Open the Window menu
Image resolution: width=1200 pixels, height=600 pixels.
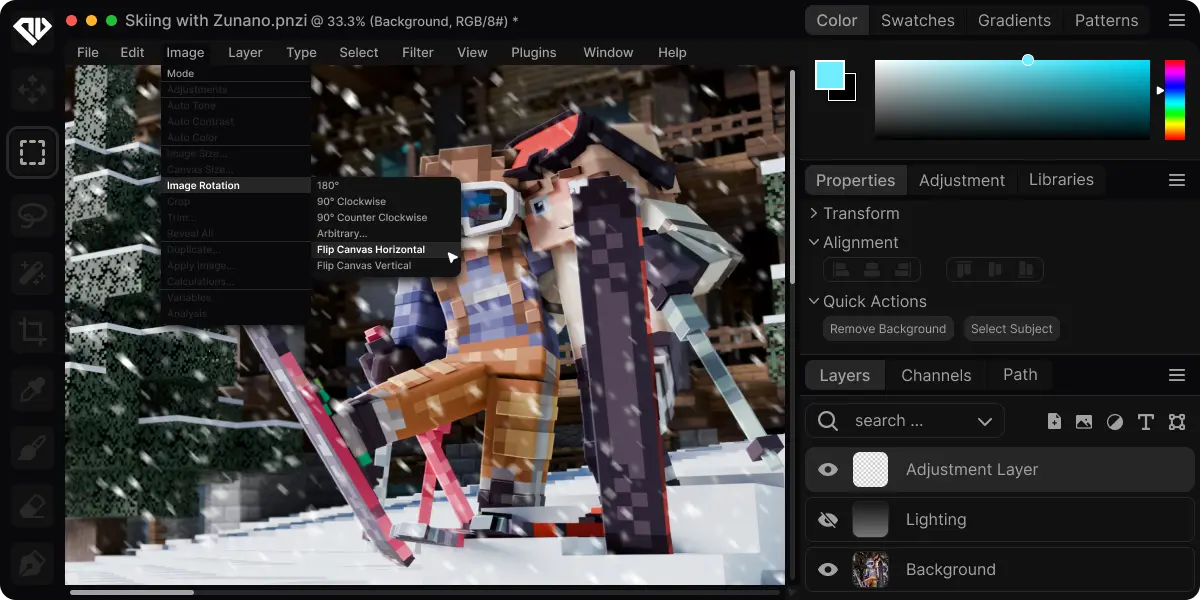click(608, 52)
